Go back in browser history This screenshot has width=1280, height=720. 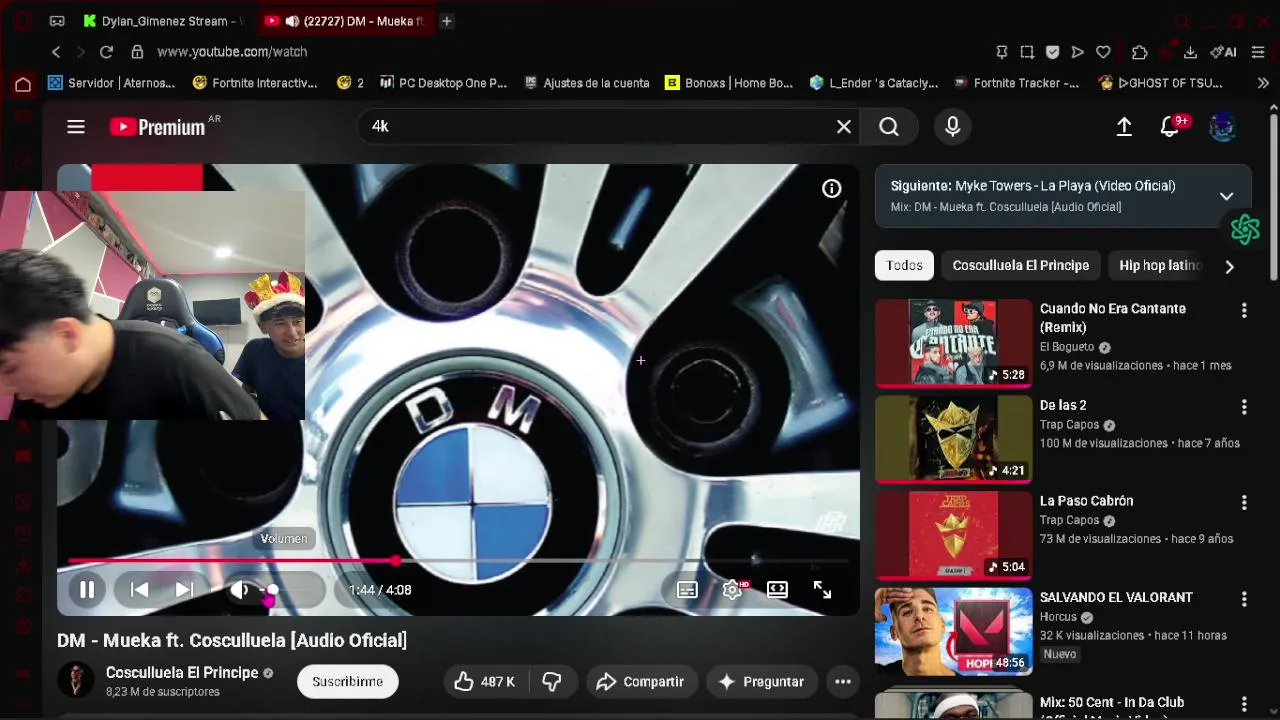click(x=56, y=52)
